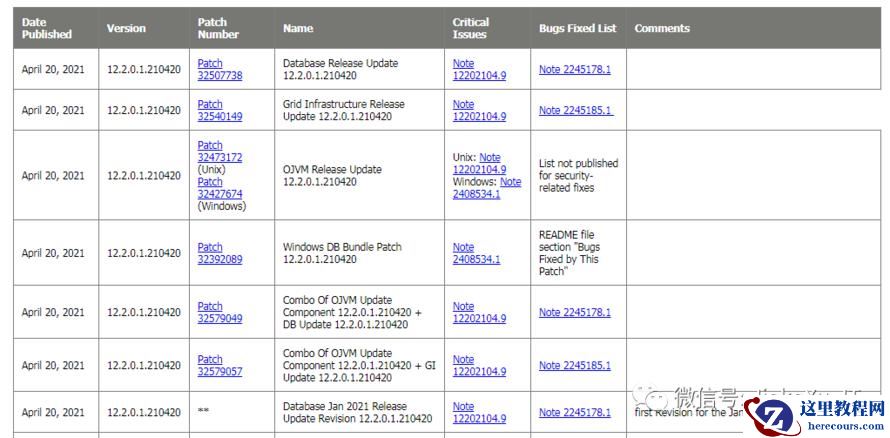Click the April 20, 2021 date in the Patch 32579057 row
Screen dimensions: 890x438
click(53, 365)
